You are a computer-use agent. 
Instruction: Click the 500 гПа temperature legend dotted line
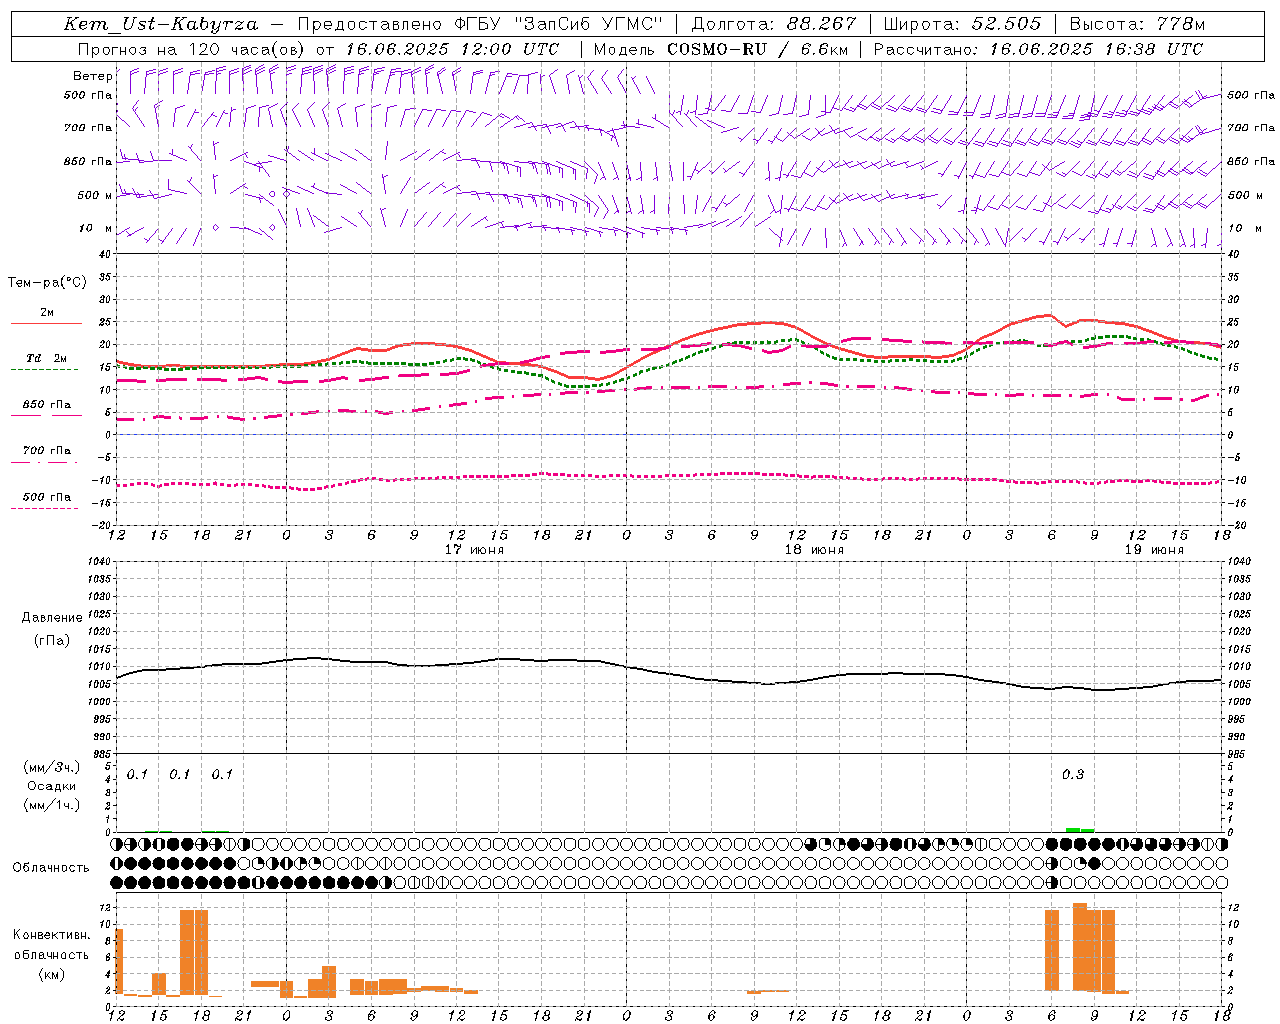click(x=44, y=509)
